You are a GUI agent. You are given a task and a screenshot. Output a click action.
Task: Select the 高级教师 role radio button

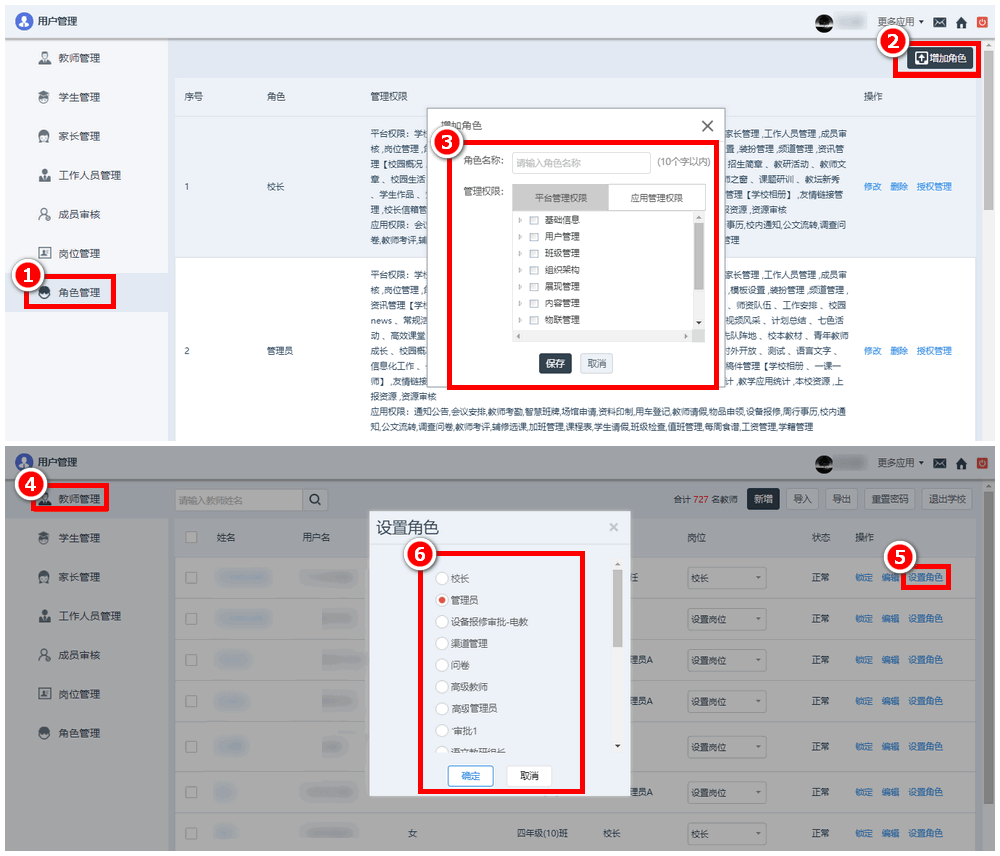tap(442, 687)
